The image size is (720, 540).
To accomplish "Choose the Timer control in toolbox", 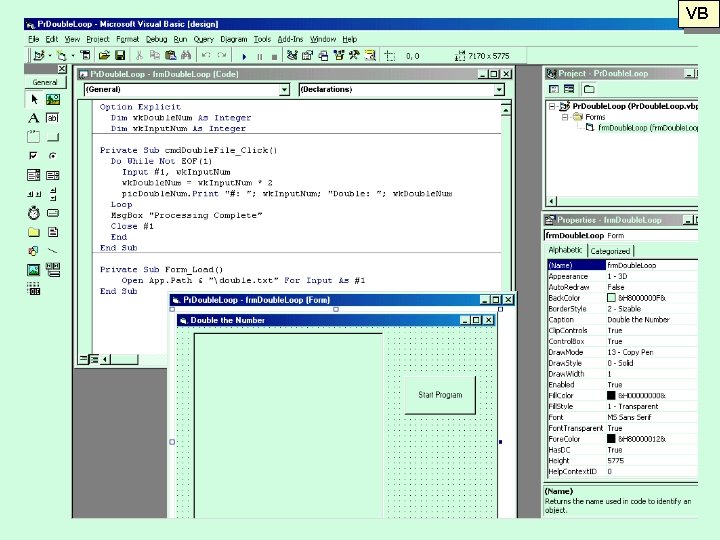I will pos(34,213).
